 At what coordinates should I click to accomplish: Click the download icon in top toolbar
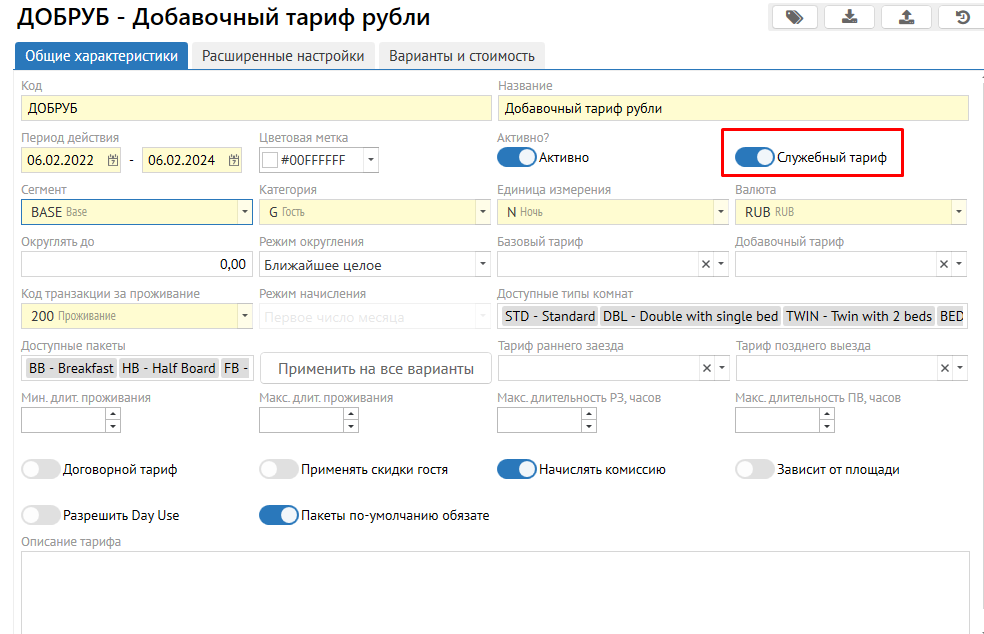(850, 17)
